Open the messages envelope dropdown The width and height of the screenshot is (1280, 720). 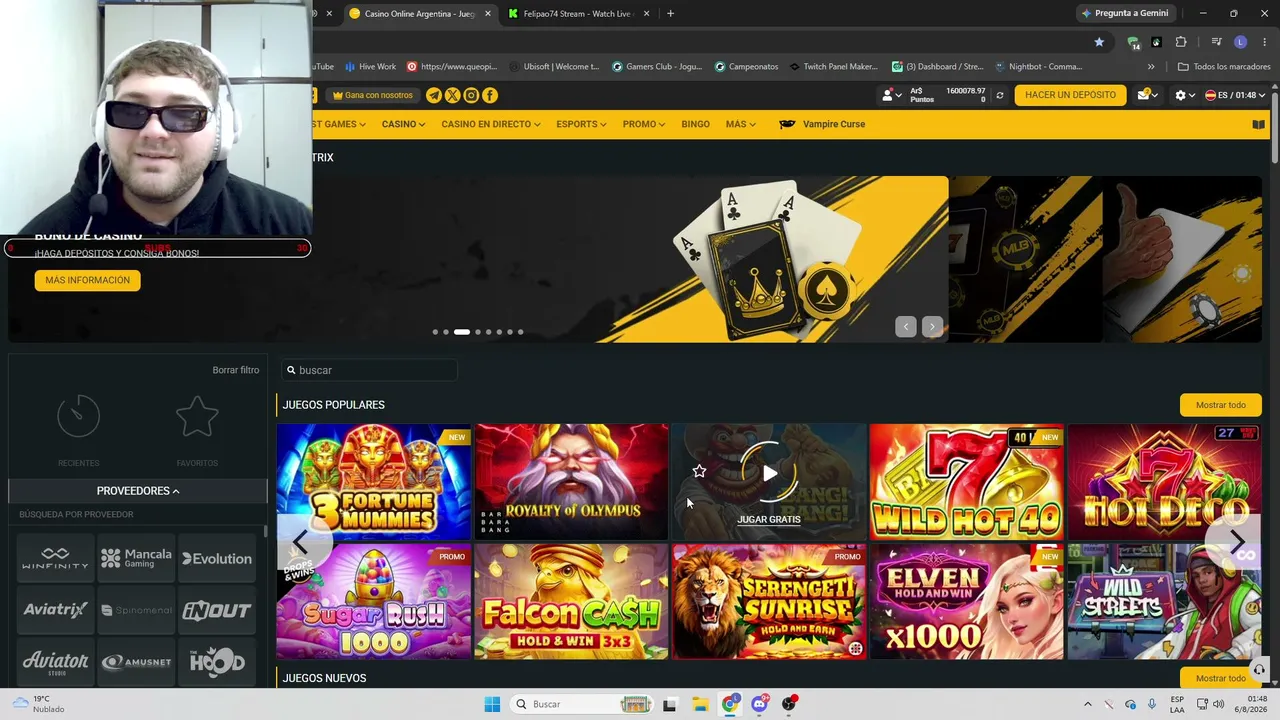click(1148, 95)
